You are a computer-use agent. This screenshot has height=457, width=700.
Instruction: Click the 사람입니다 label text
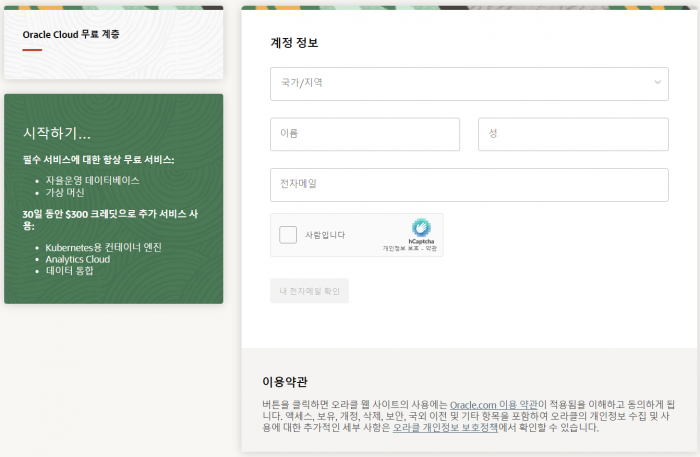point(325,235)
